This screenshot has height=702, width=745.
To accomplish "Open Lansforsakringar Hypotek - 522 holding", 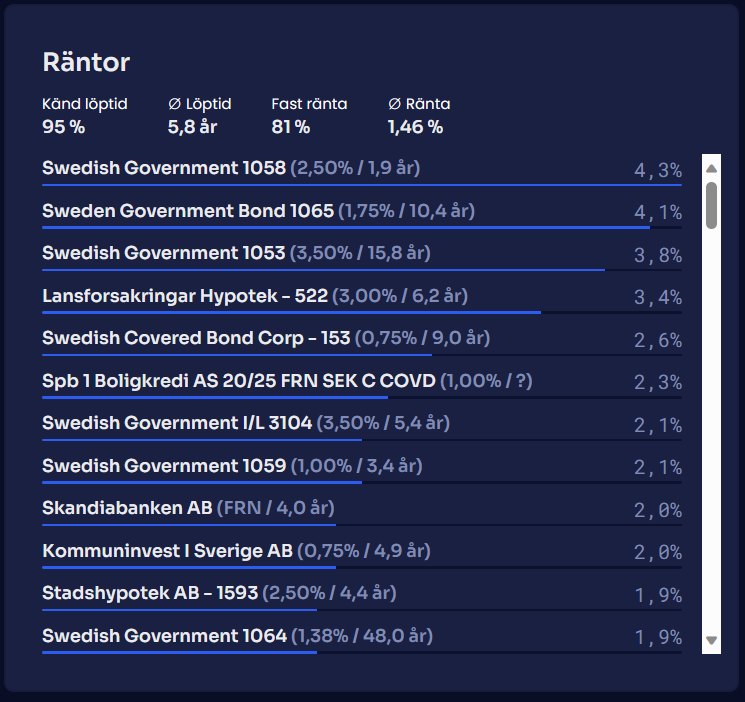I will 185,296.
